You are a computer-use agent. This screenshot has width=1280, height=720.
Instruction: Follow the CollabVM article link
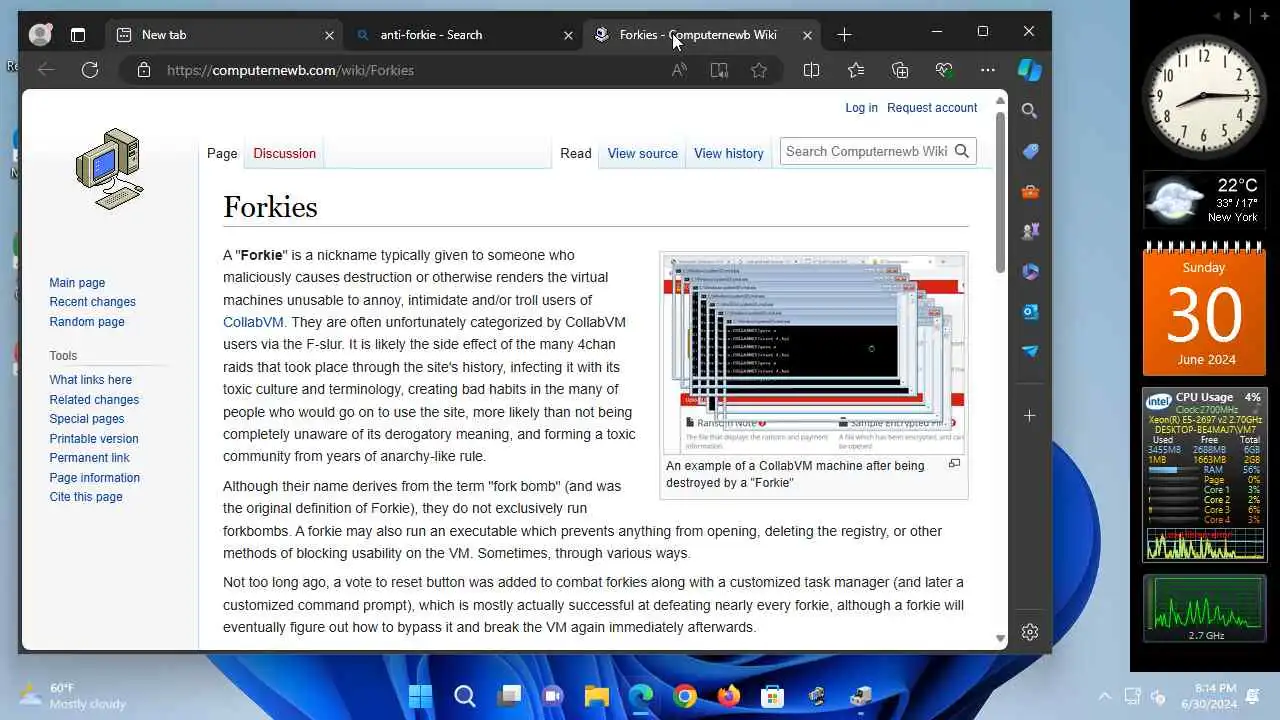pyautogui.click(x=253, y=322)
